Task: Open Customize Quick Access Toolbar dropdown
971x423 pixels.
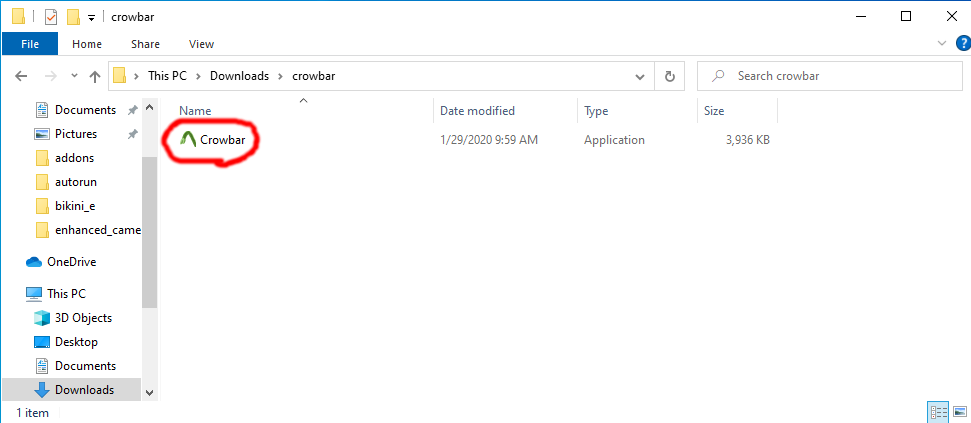Action: pos(91,17)
